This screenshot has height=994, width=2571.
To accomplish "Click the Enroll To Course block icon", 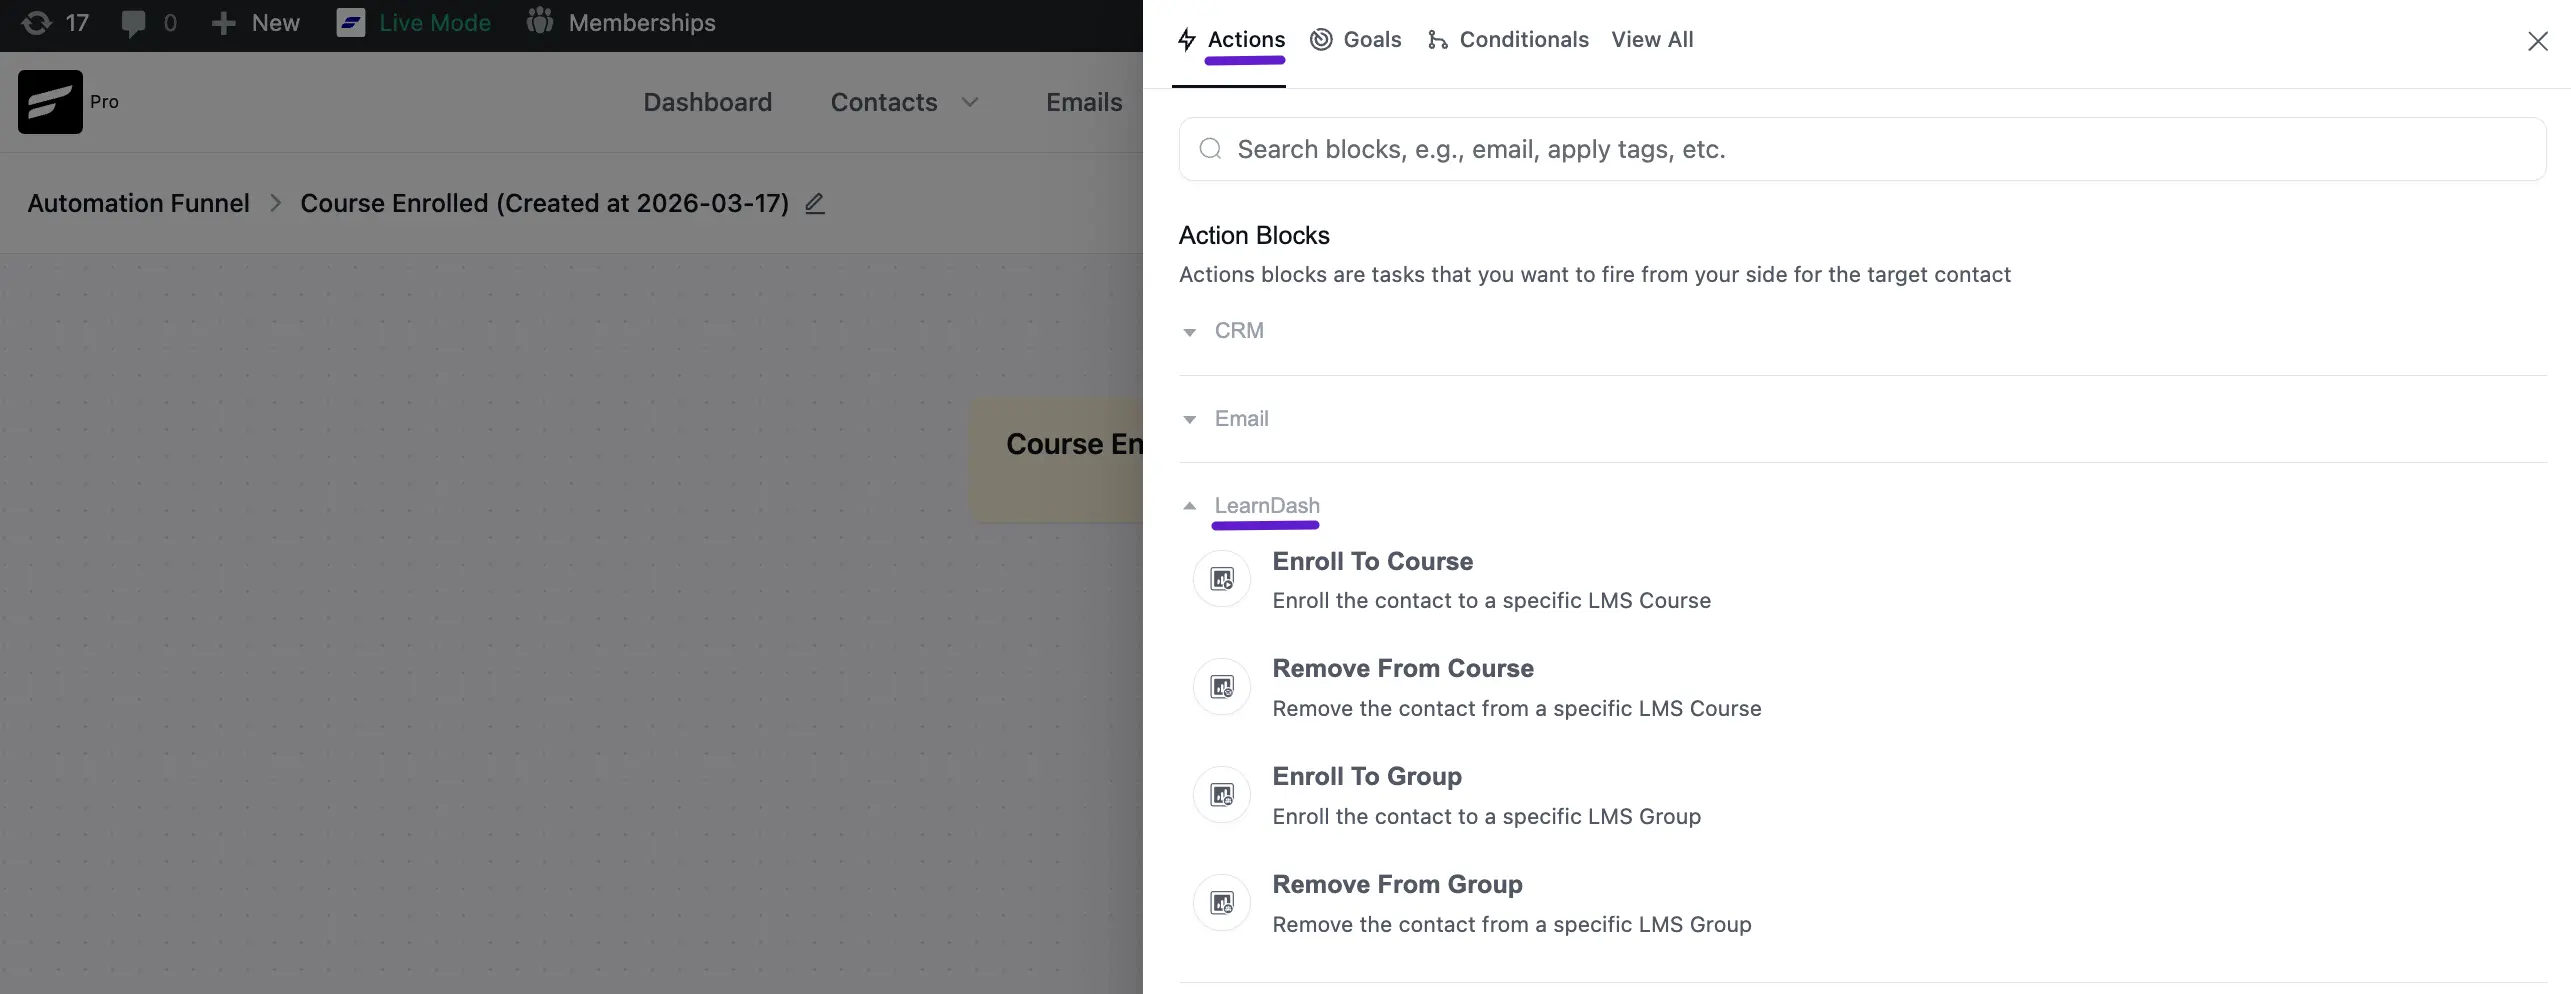I will [1222, 579].
